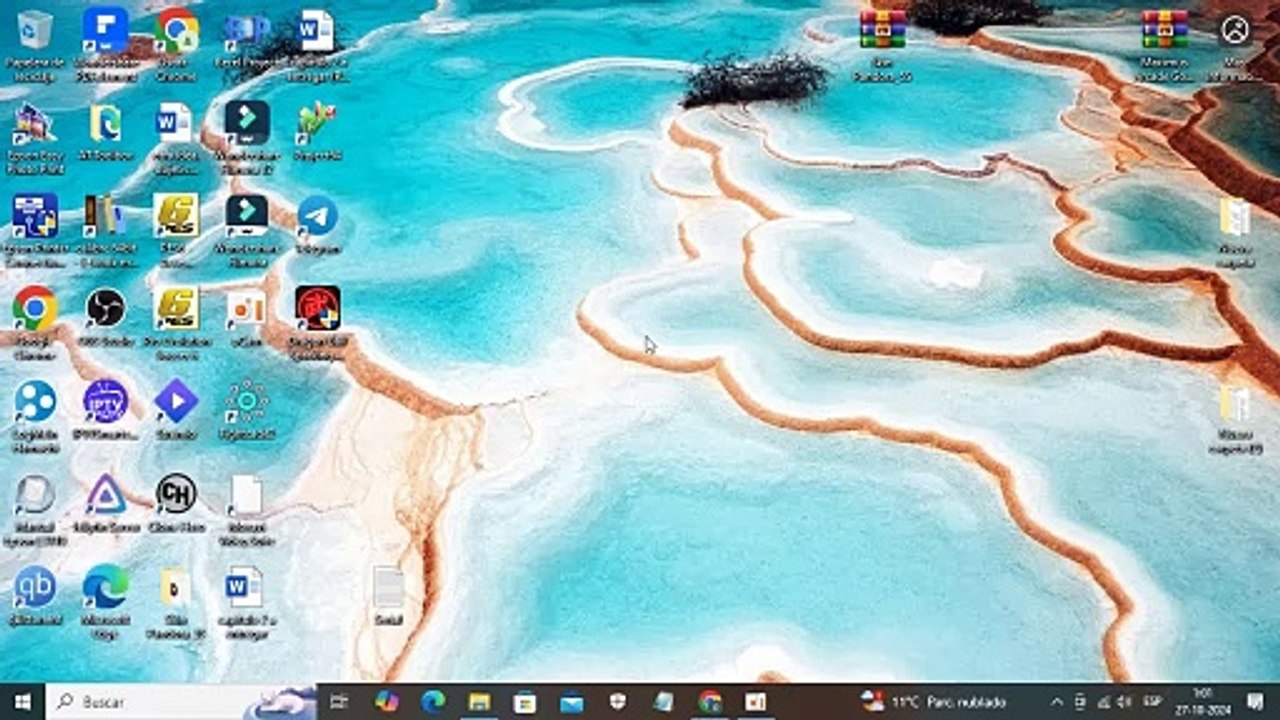The width and height of the screenshot is (1280, 720).
Task: Launch the Wondershare Filmora shortcut beside Telegram
Action: pos(246,217)
